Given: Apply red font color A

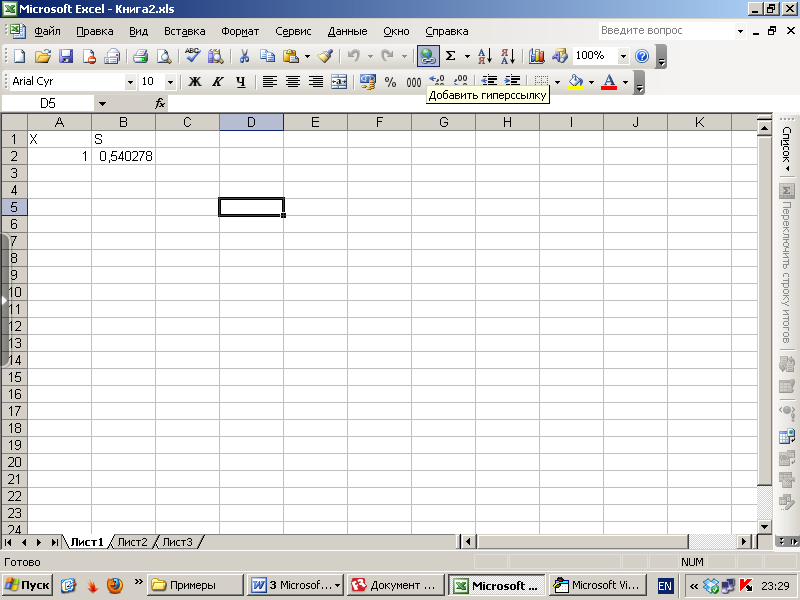Looking at the screenshot, I should [x=609, y=81].
